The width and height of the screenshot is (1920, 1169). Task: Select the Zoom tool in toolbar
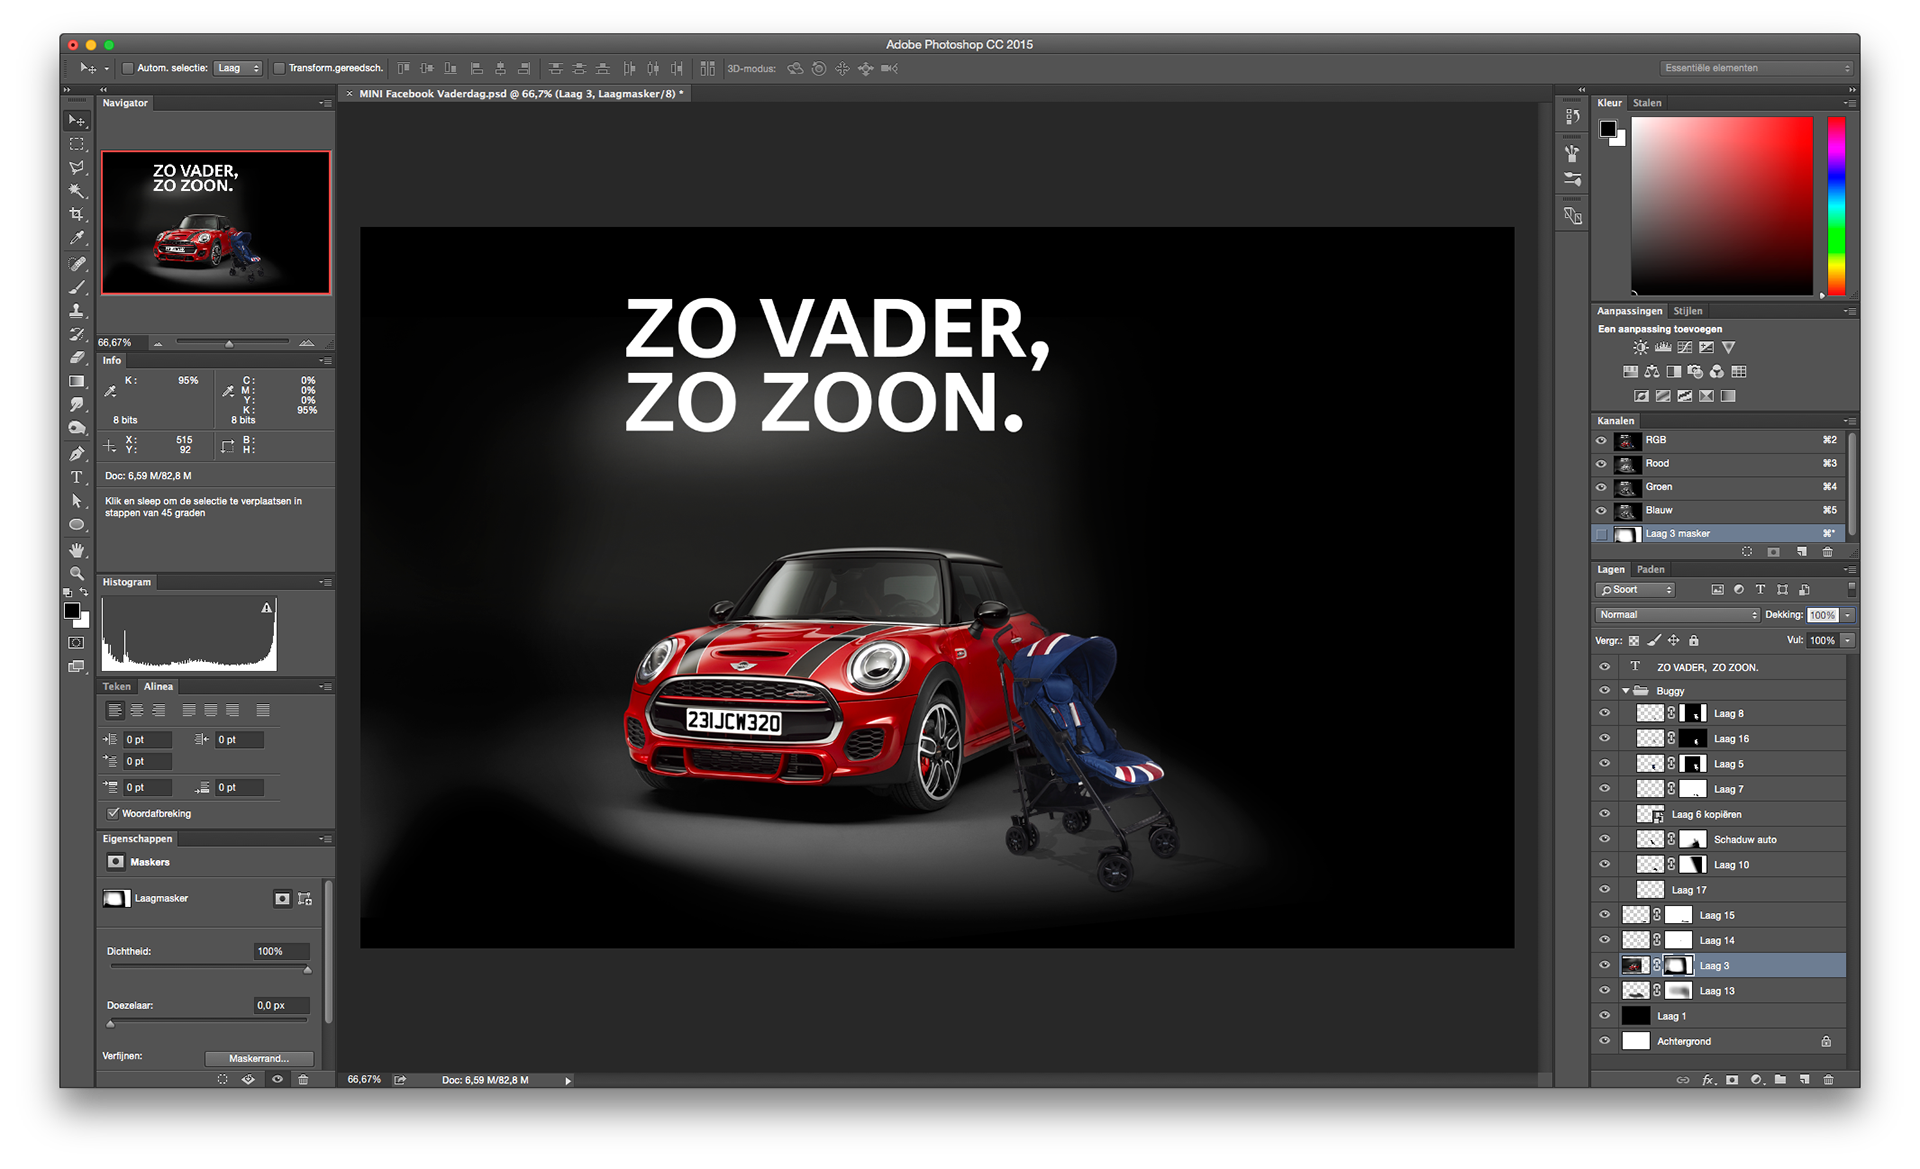point(77,574)
